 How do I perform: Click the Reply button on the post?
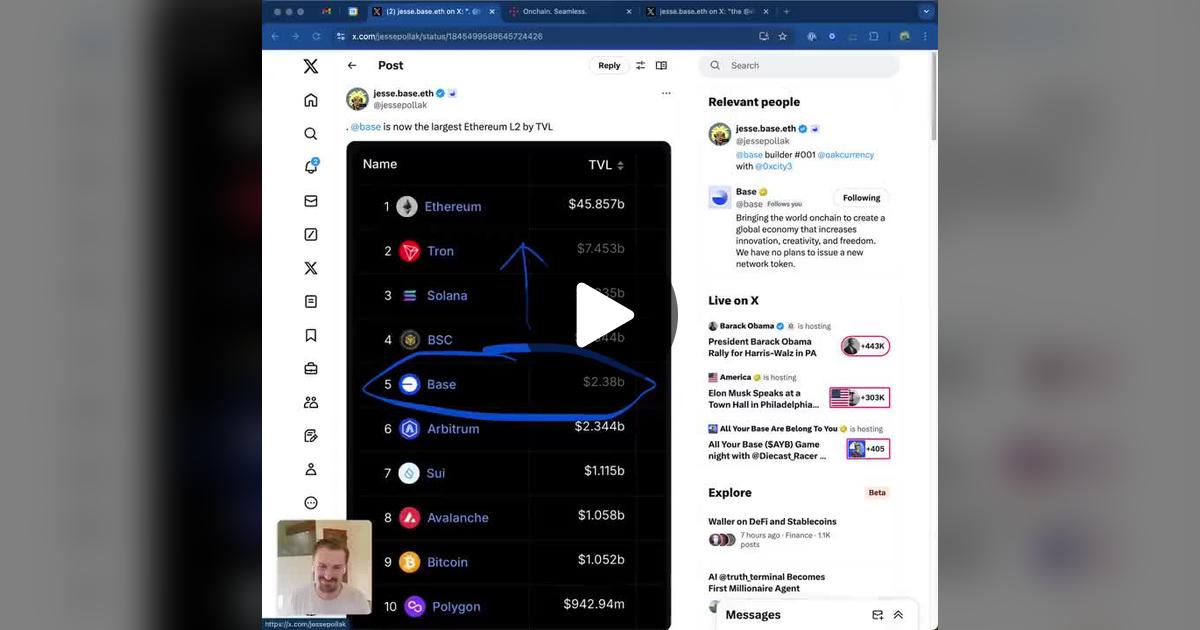point(609,66)
